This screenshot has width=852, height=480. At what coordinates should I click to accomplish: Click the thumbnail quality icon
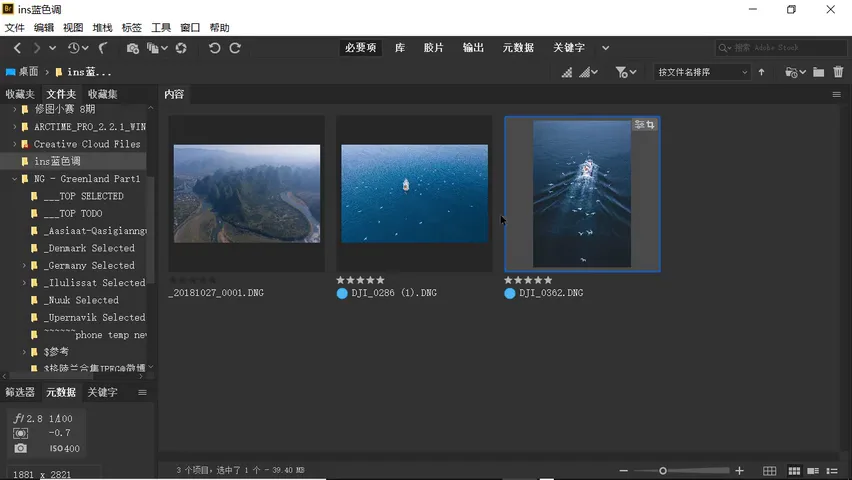coord(567,72)
